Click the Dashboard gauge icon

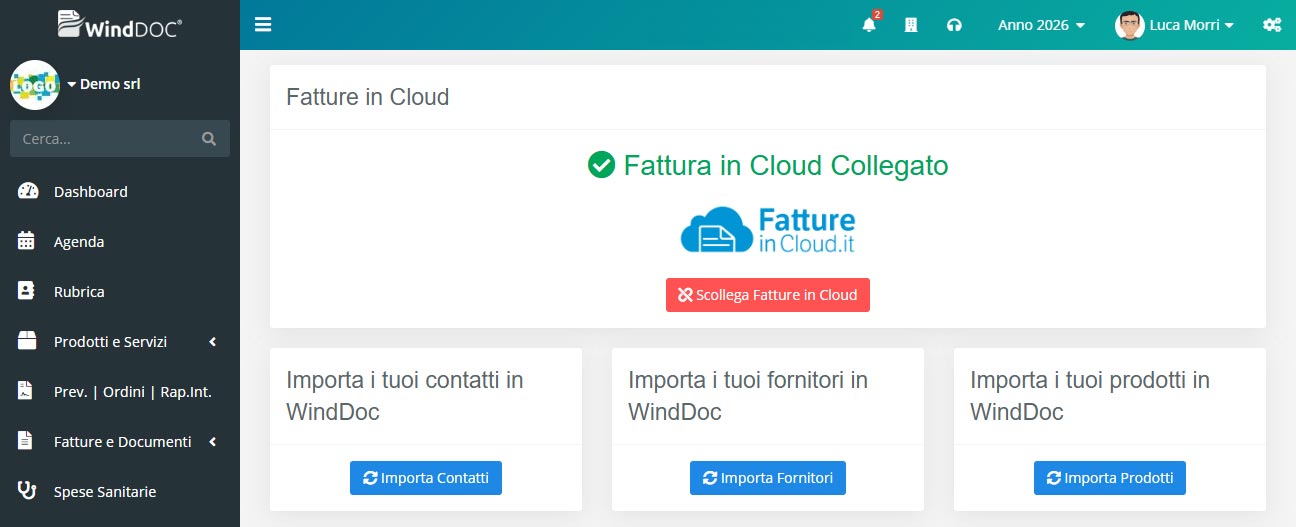(x=28, y=192)
